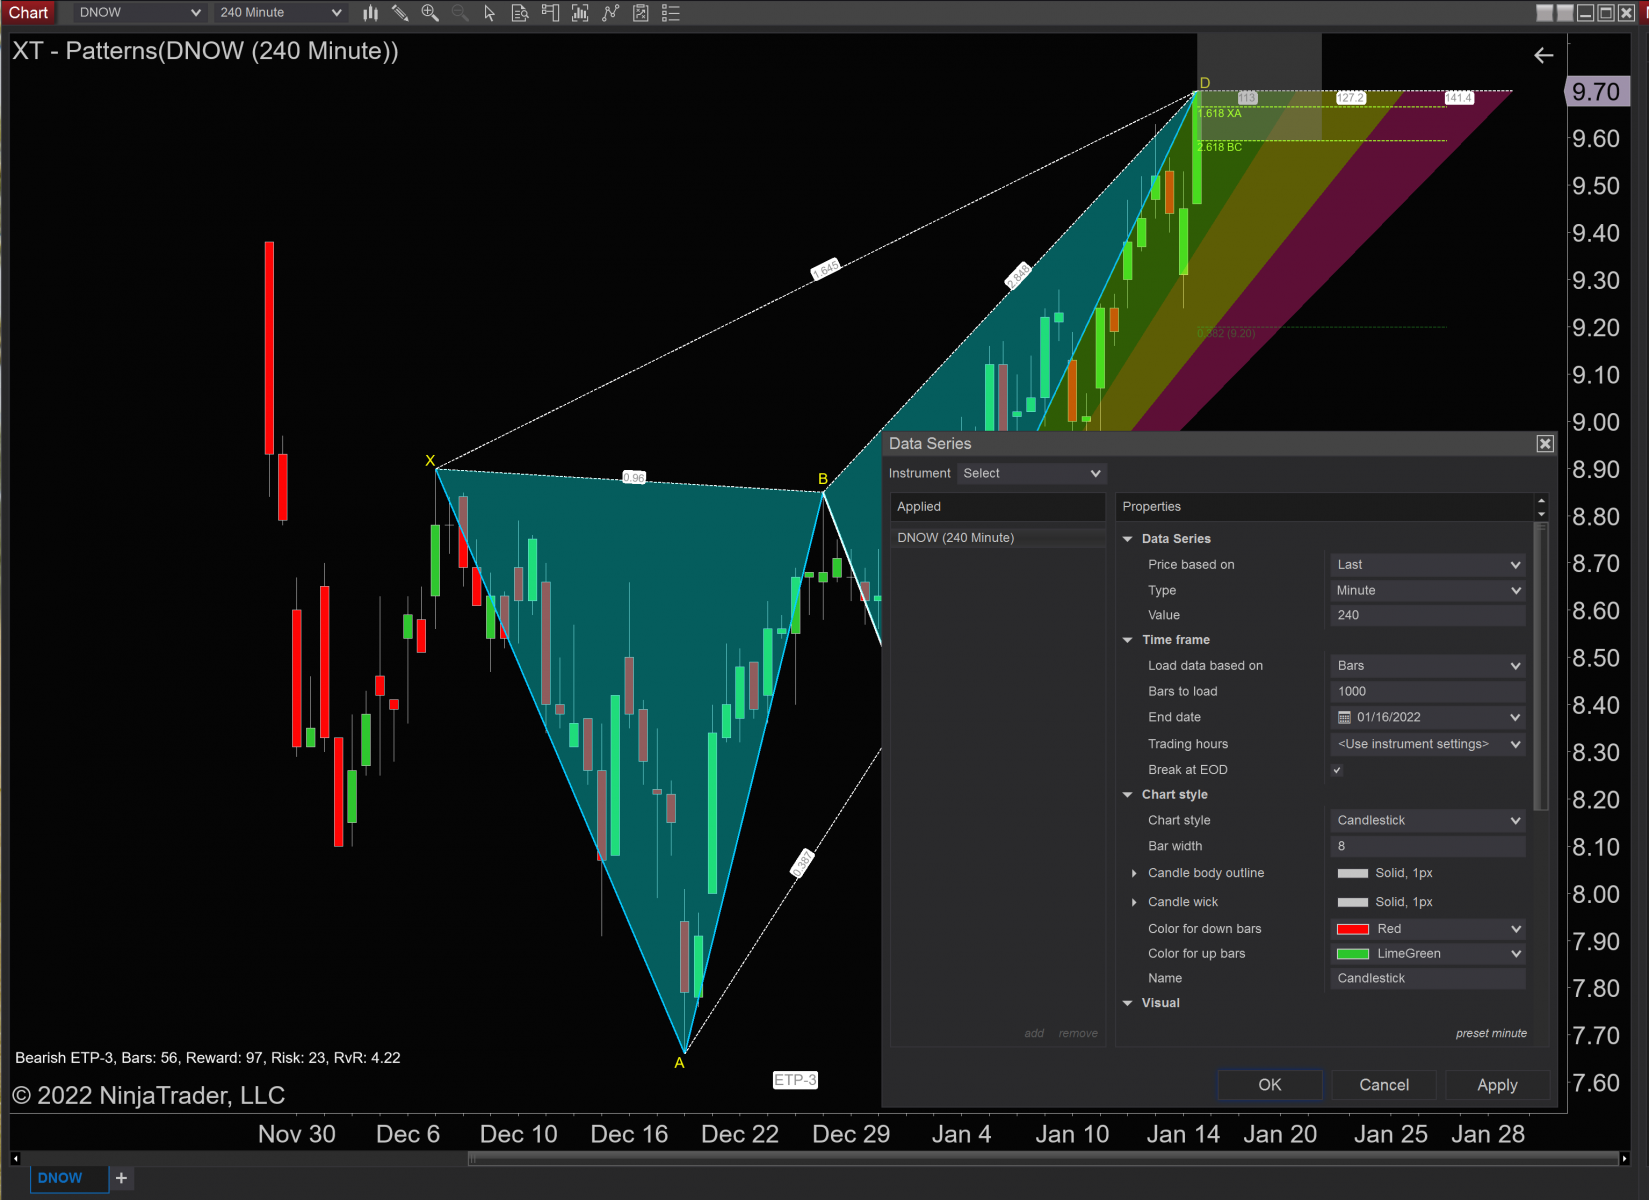The width and height of the screenshot is (1649, 1200).
Task: Open the Color for down bars Red swatch
Action: tap(1352, 929)
